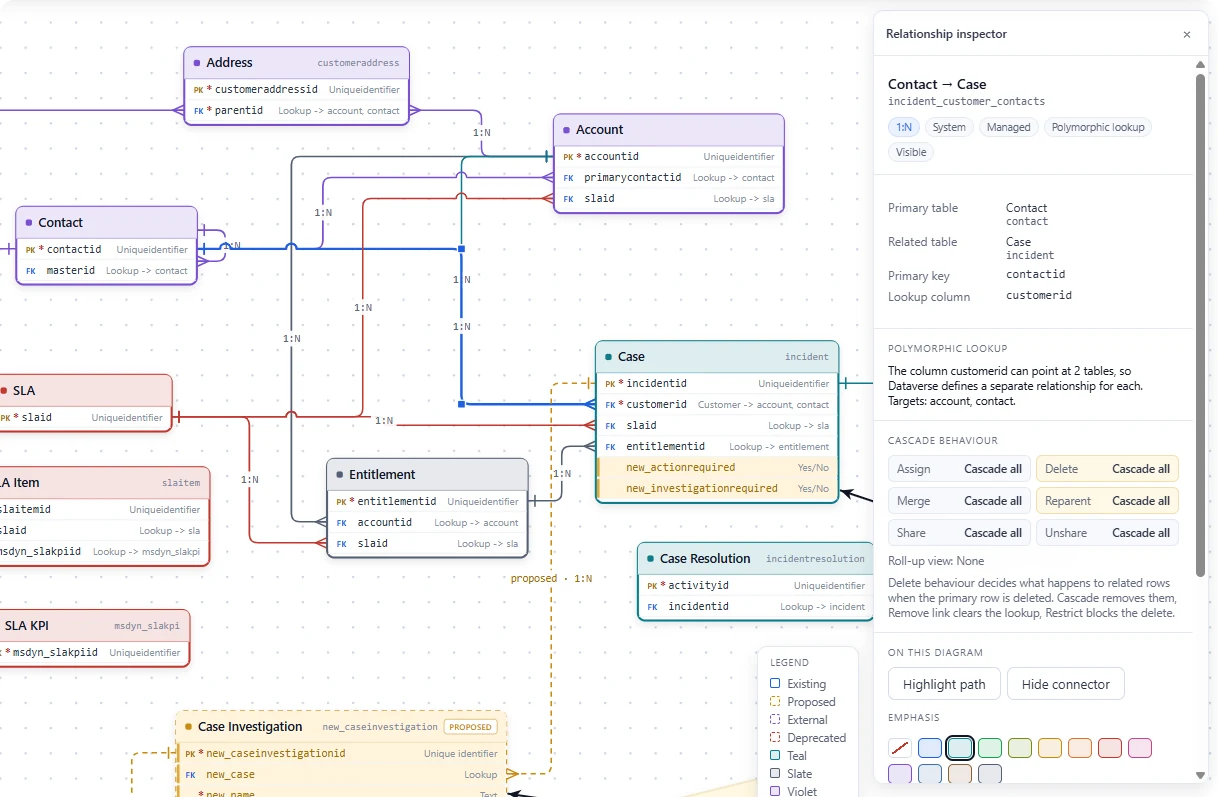
Task: Click the FK badge beside primarycontactid
Action: [568, 178]
